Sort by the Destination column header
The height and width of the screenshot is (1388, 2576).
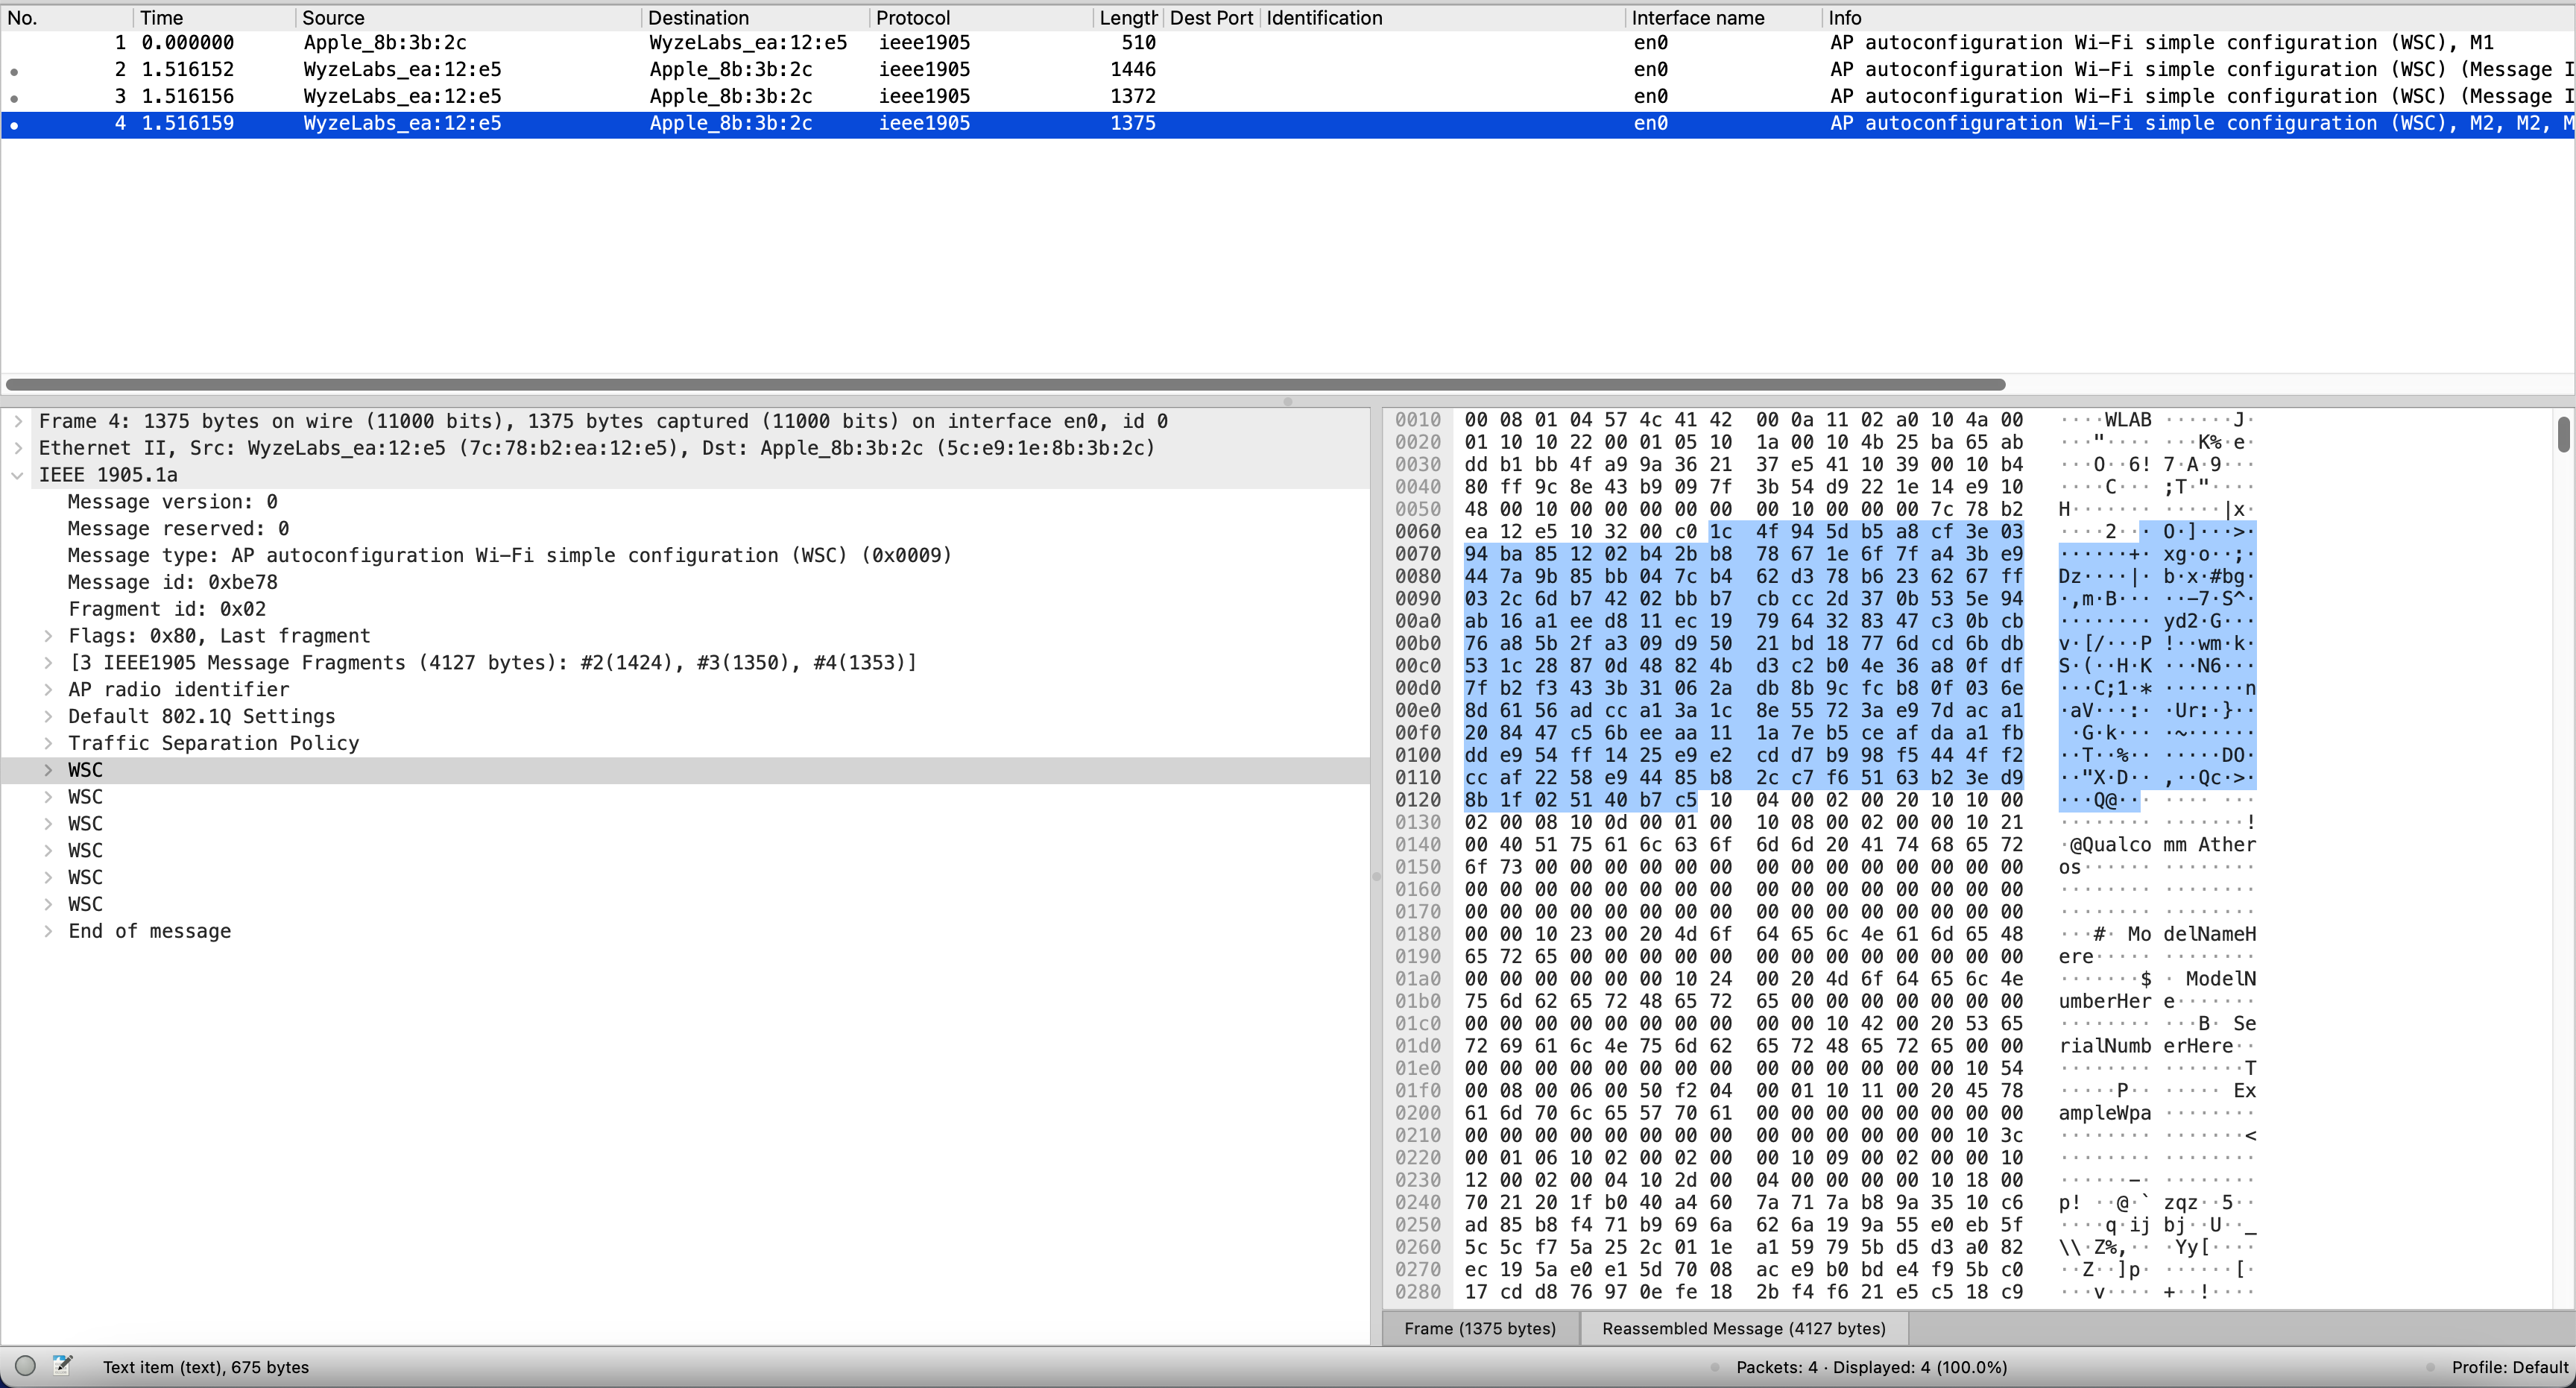pyautogui.click(x=755, y=18)
